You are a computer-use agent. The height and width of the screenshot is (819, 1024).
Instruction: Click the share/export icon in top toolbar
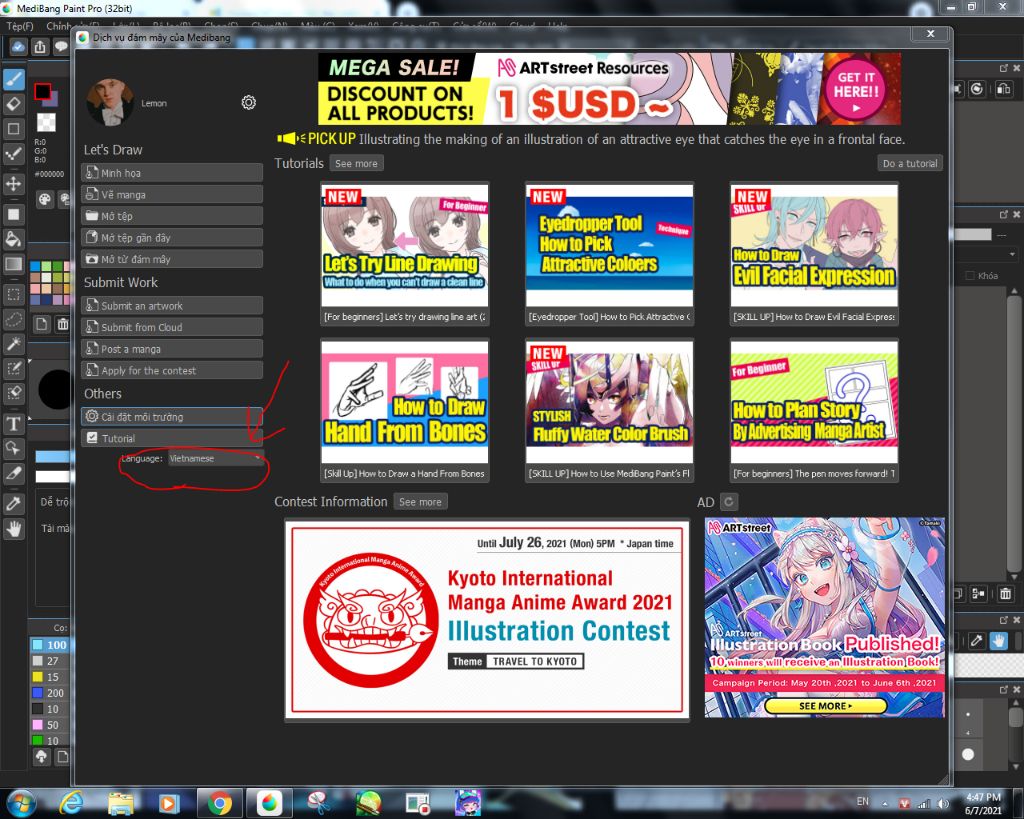[40, 46]
